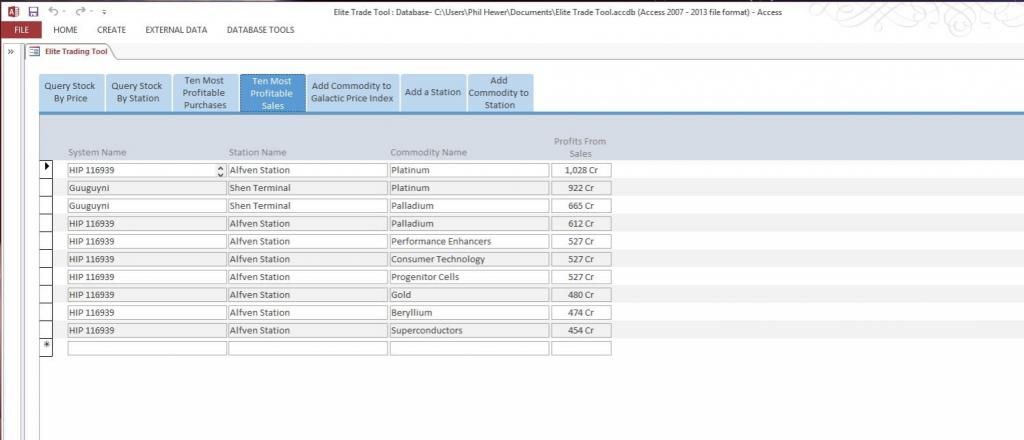Screen dimensions: 1024x440
Task: Click Shen Terminal station field for Palladium
Action: 308,206
